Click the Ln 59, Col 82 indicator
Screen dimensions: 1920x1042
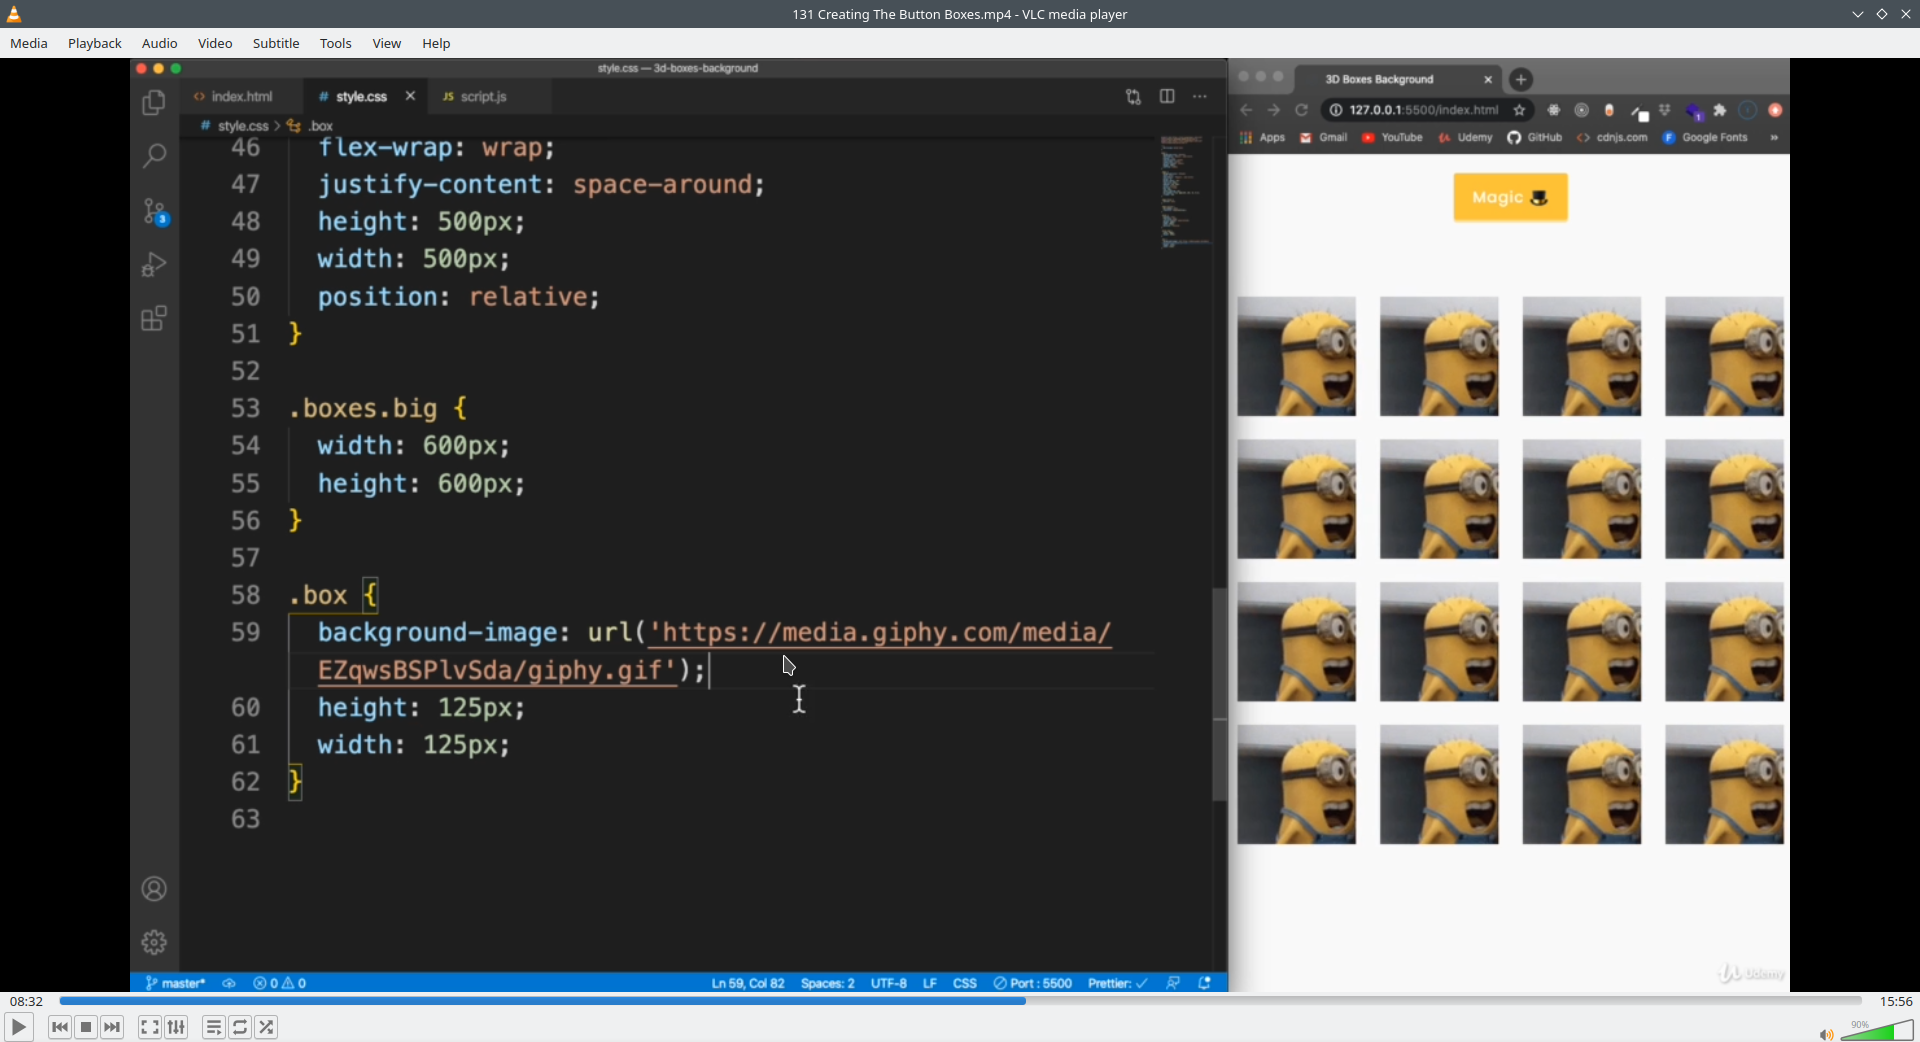748,984
